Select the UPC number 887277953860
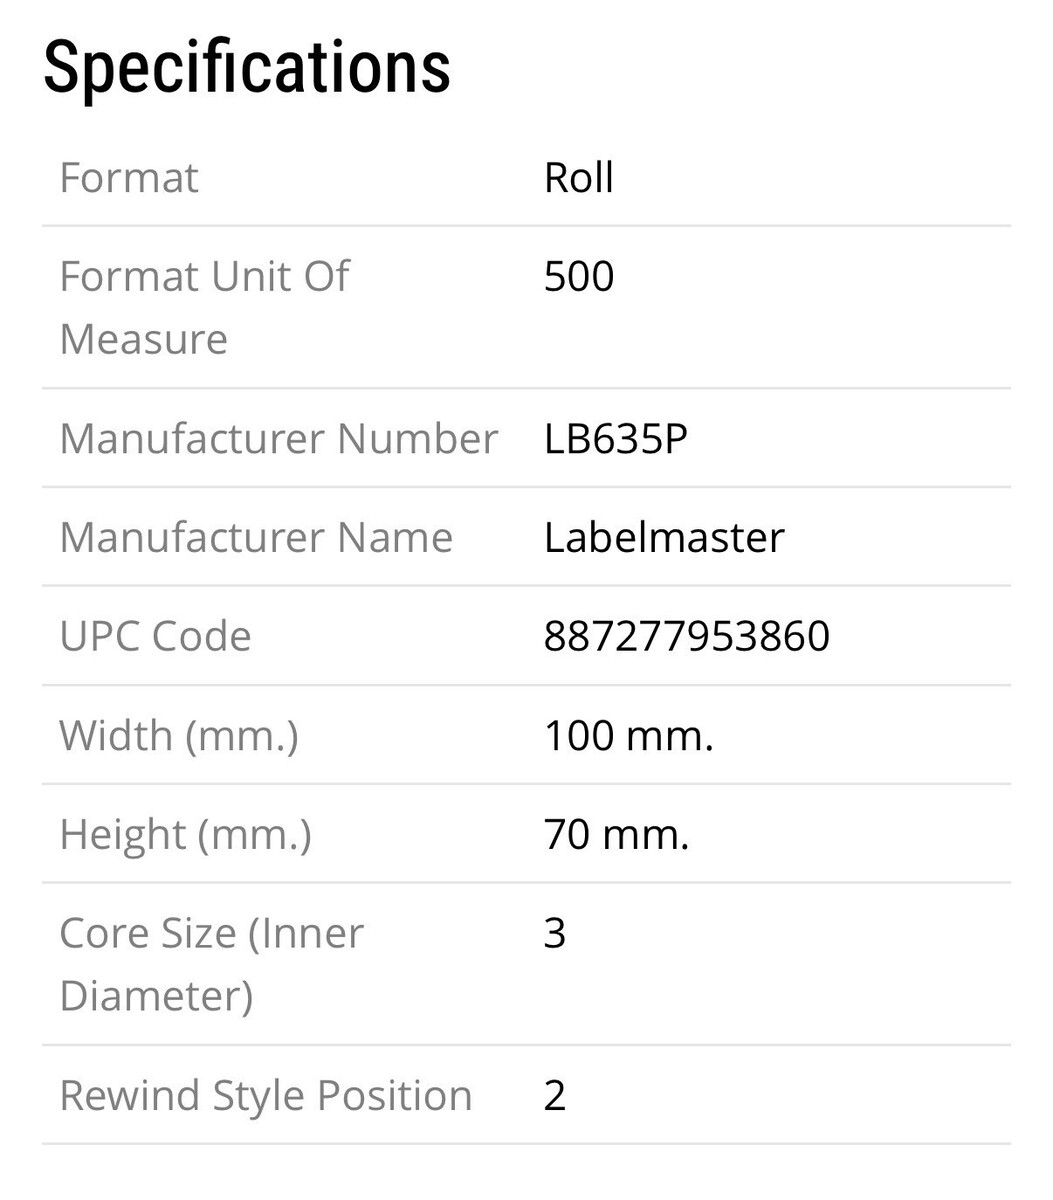The width and height of the screenshot is (1053, 1200). point(686,636)
